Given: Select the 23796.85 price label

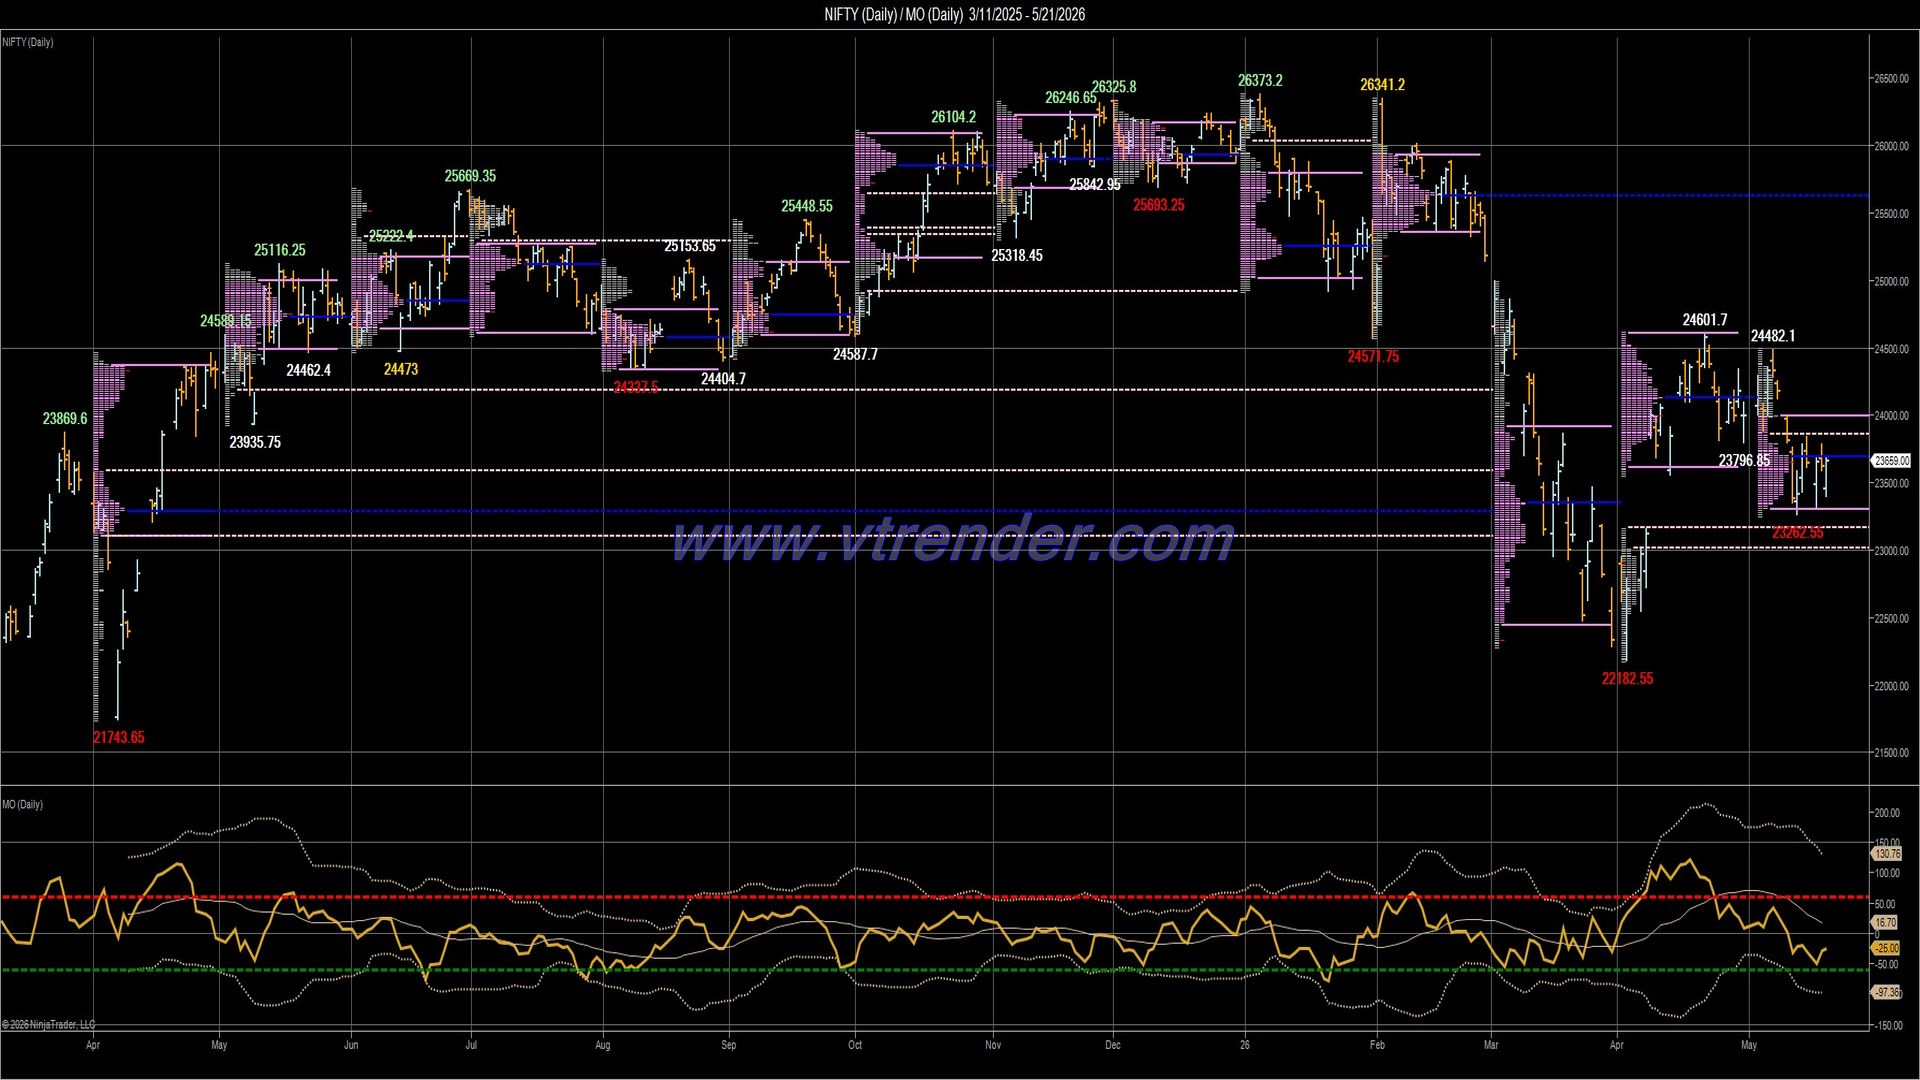Looking at the screenshot, I should point(1744,461).
